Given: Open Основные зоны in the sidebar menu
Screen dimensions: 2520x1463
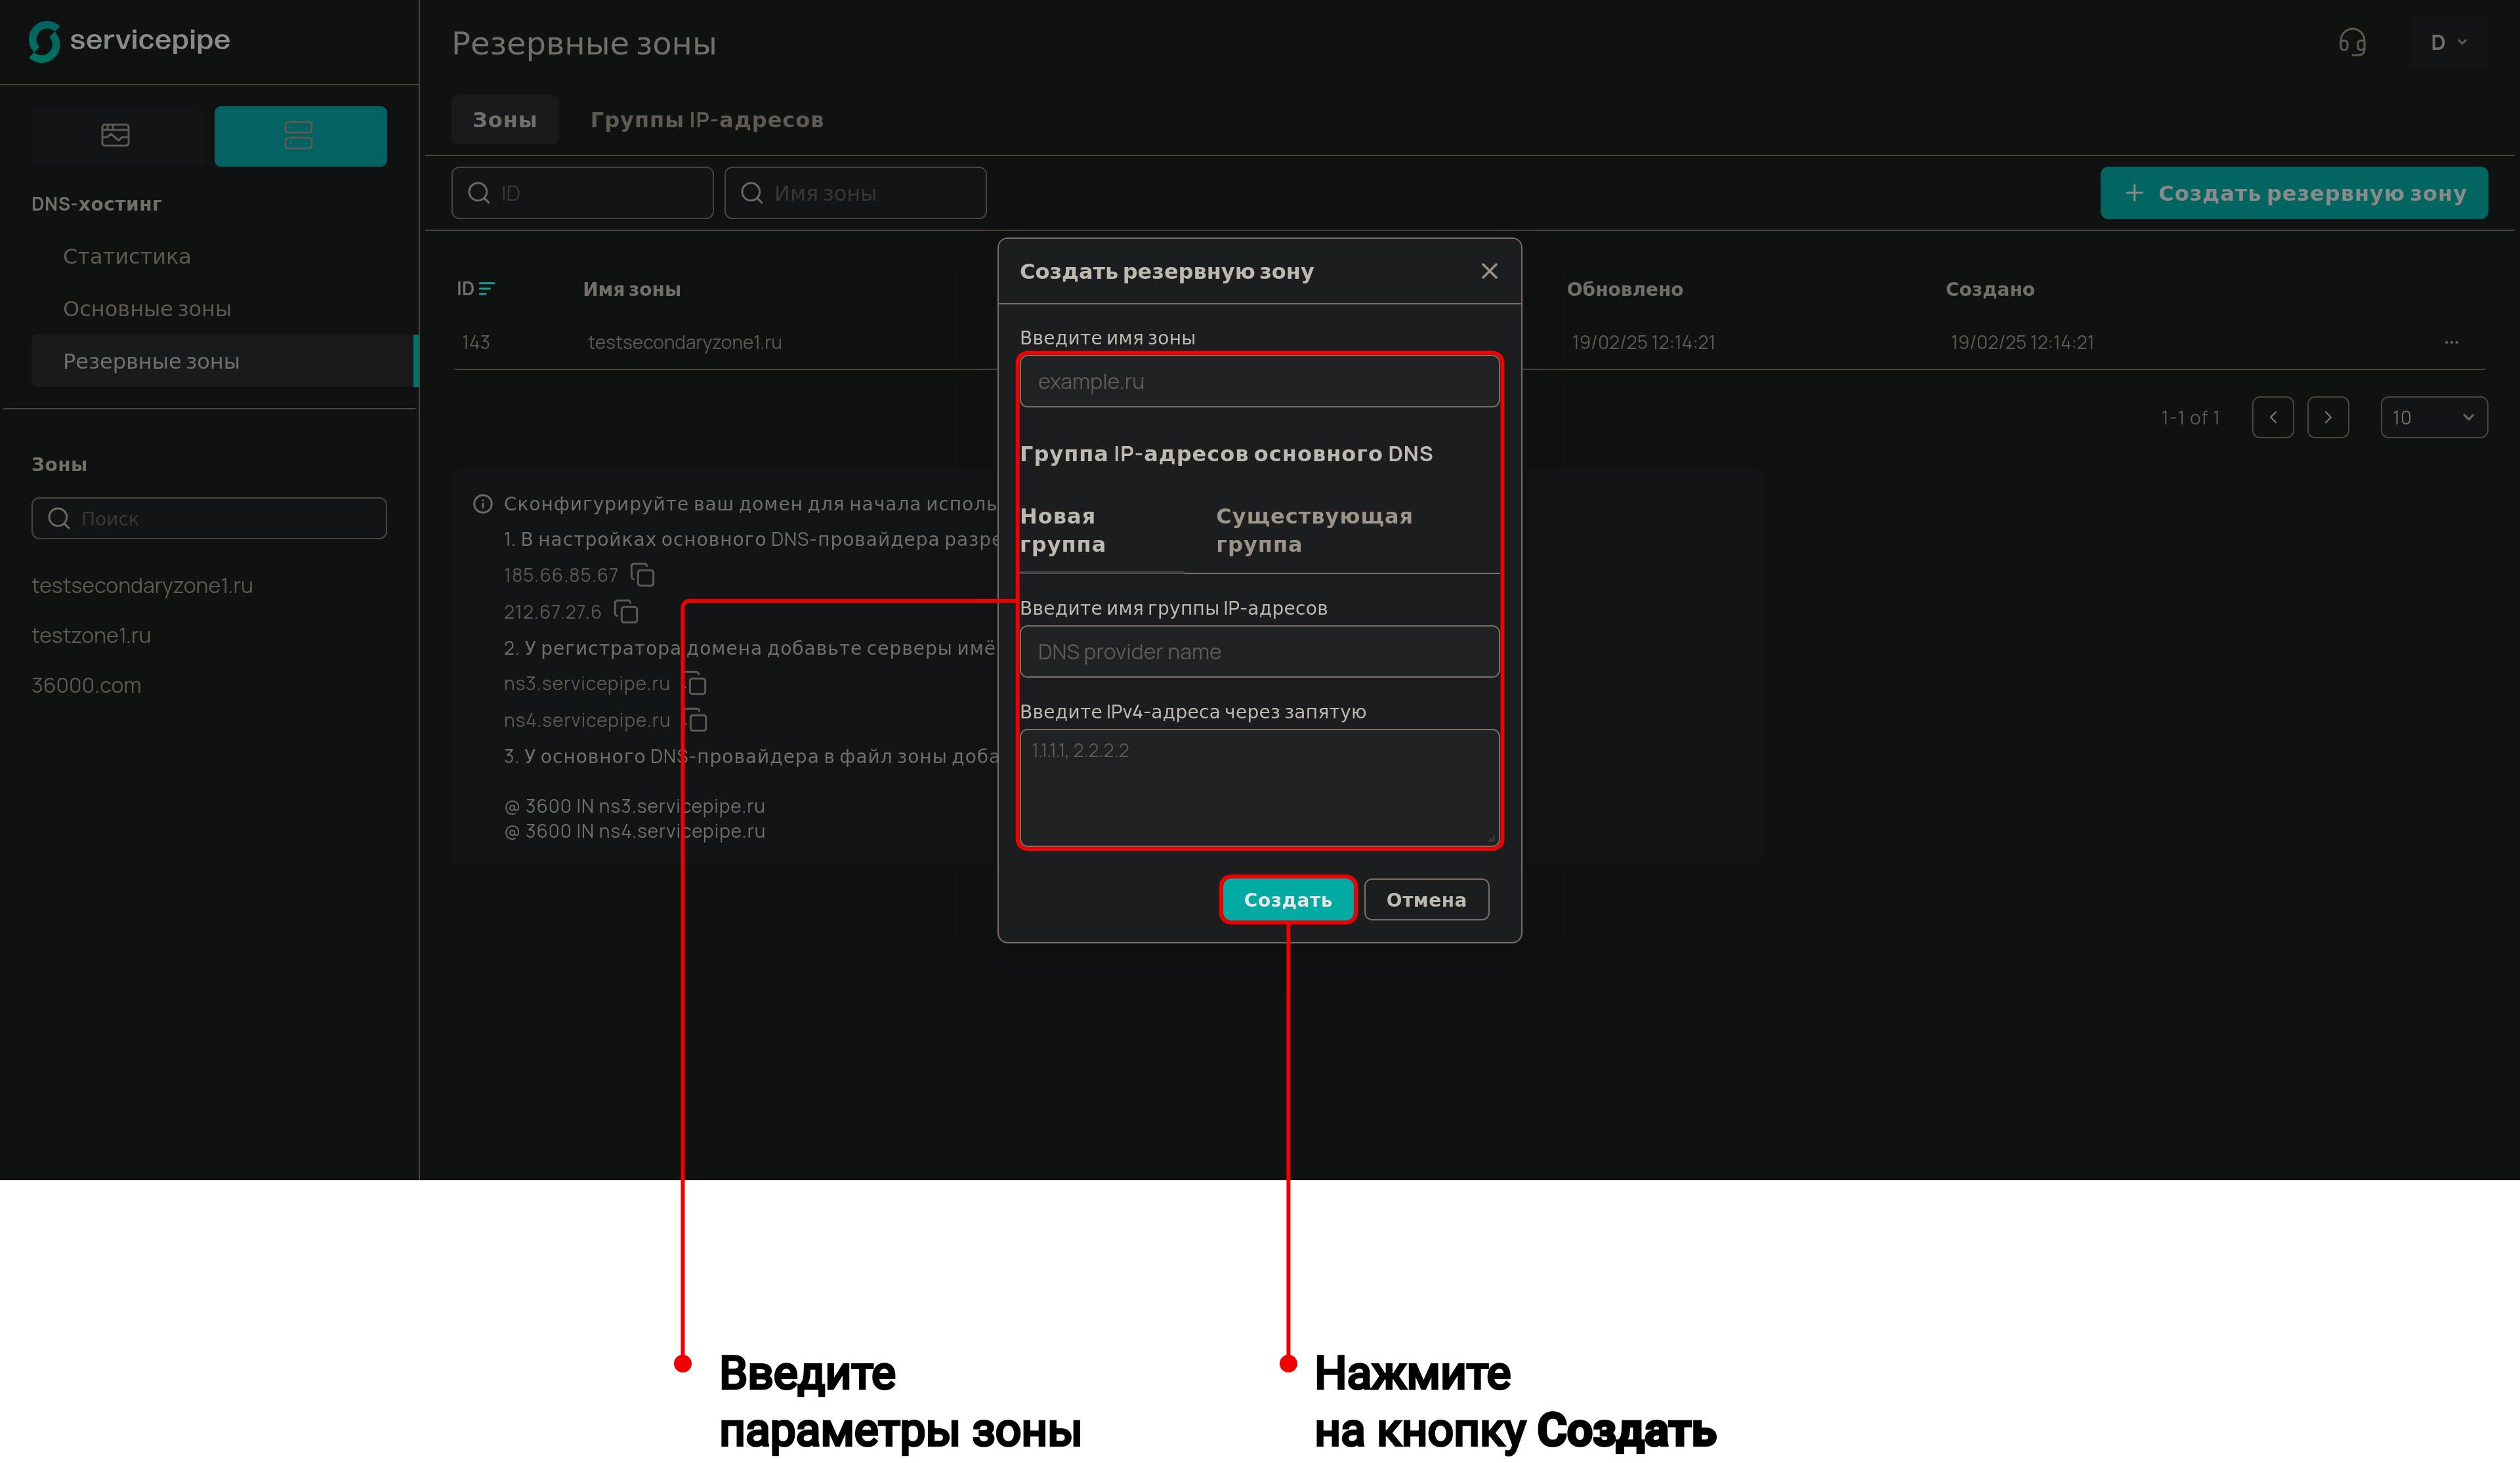Looking at the screenshot, I should [x=147, y=309].
